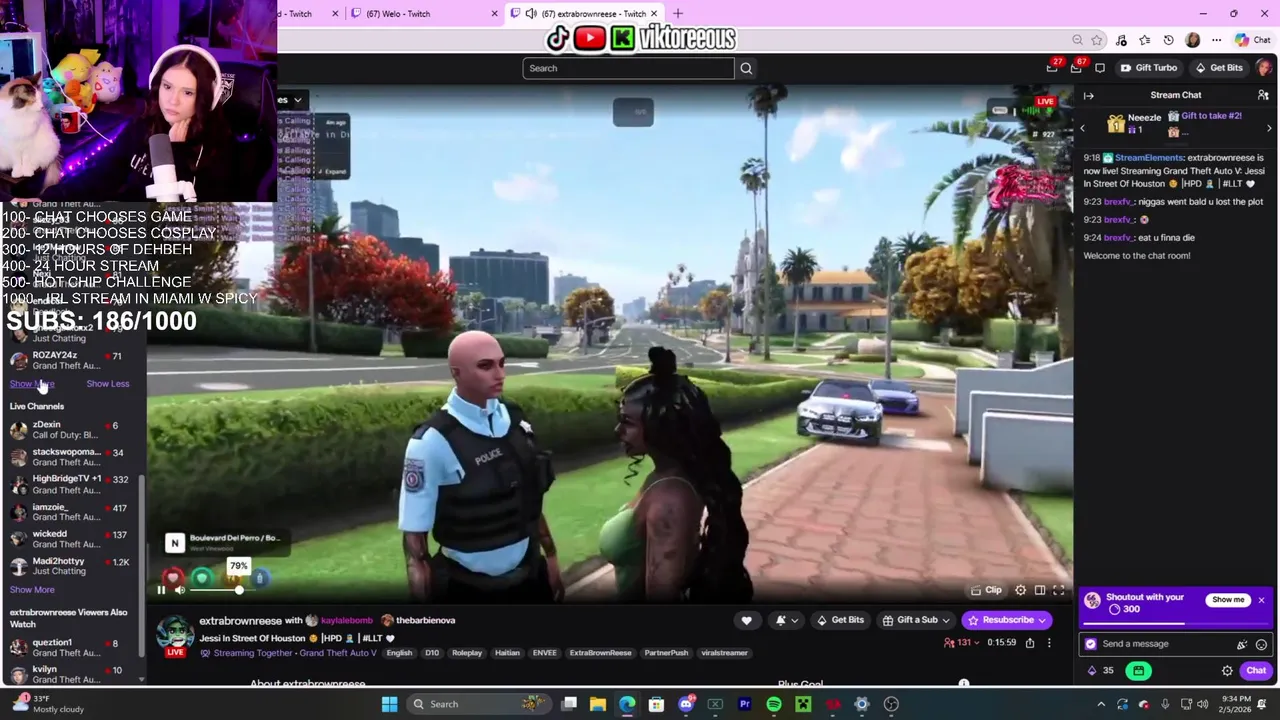Open notifications inbox with 67 badge
The height and width of the screenshot is (720, 1280).
1076,67
